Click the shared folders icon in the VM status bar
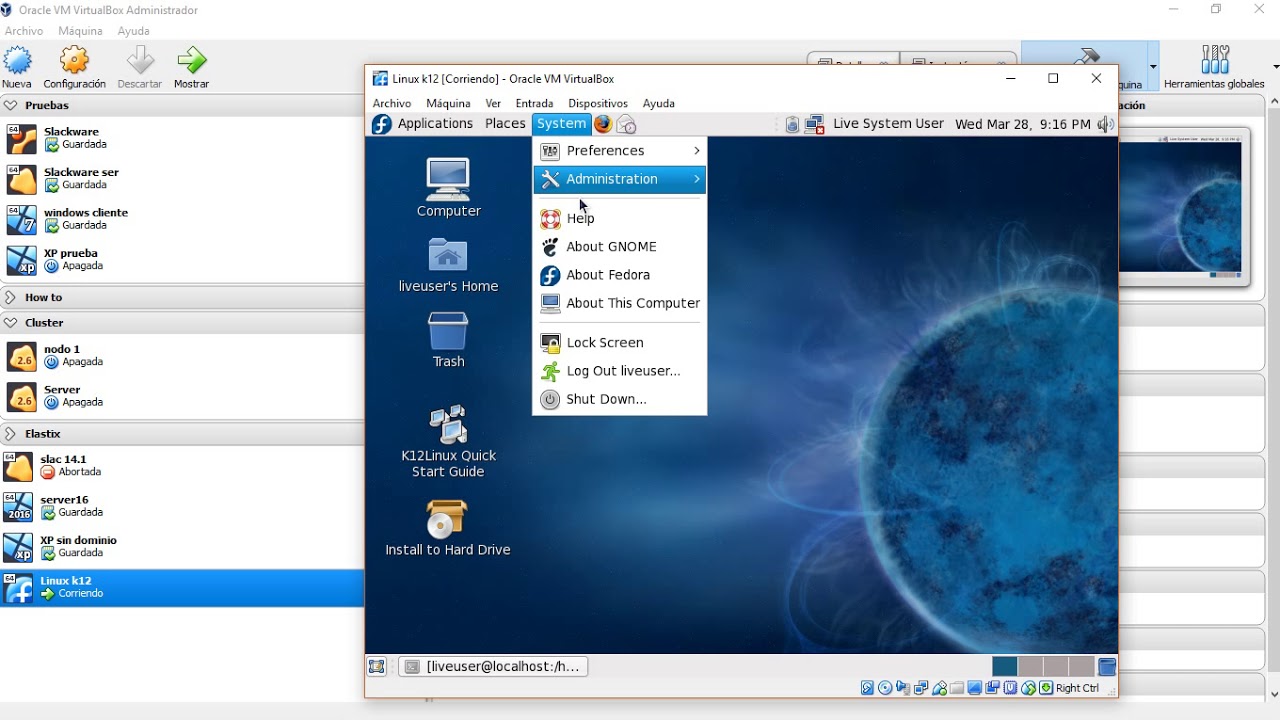Image resolution: width=1280 pixels, height=720 pixels. (x=957, y=688)
